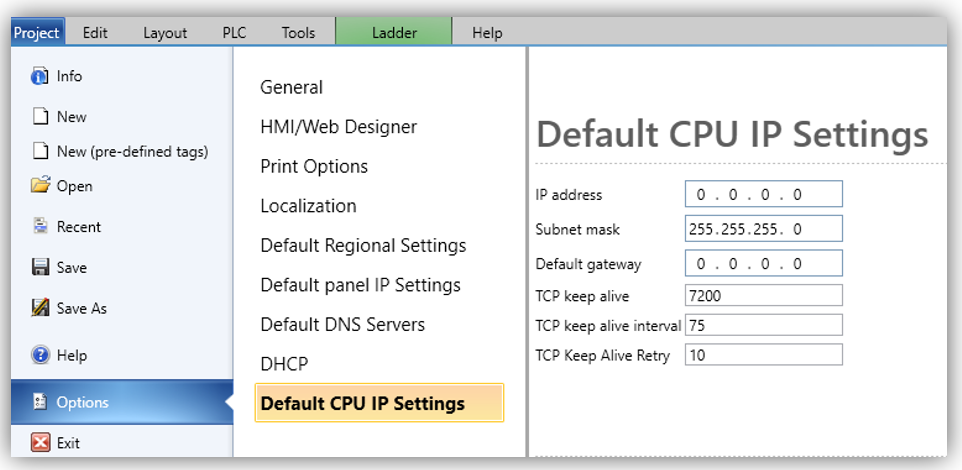
Task: Click the Help question mark icon
Action: tap(40, 355)
